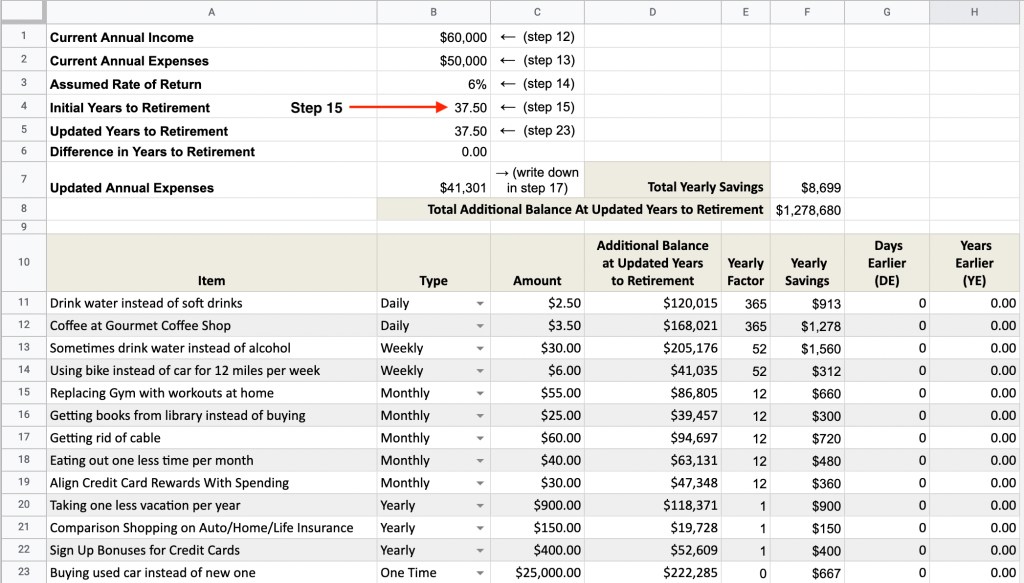
Task: Open Type dropdown for bike instead of car
Action: [480, 371]
